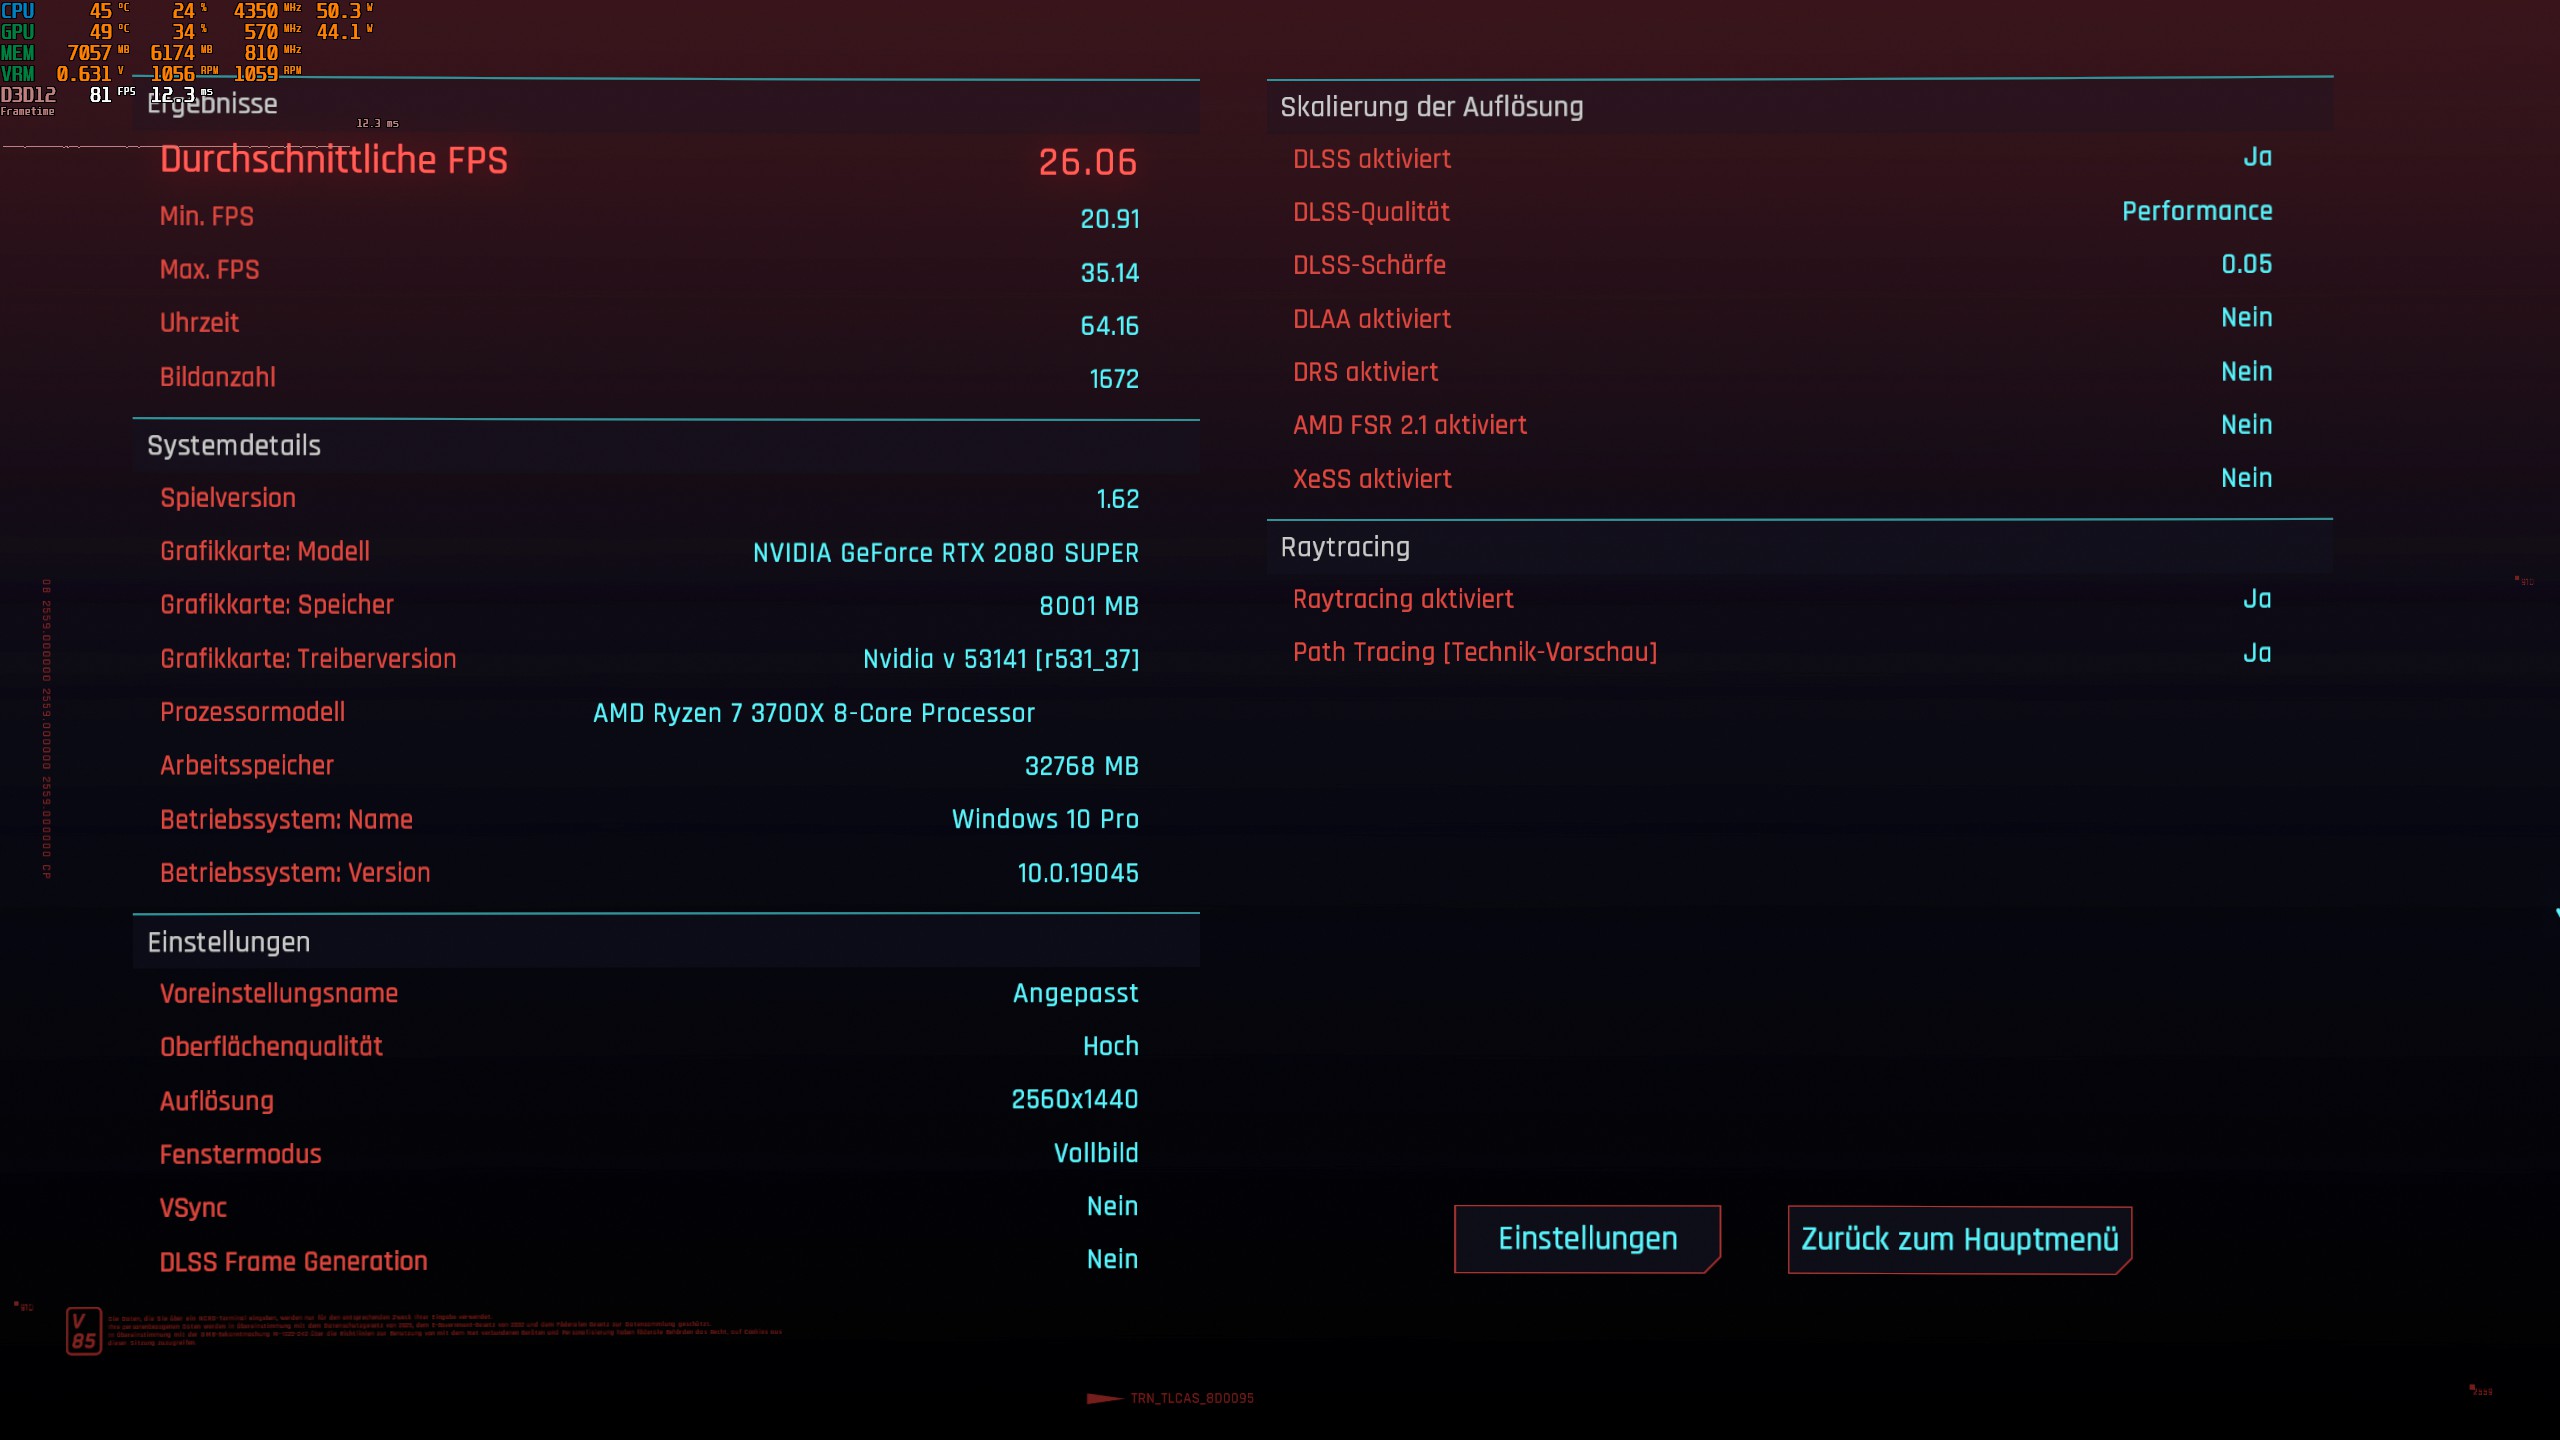This screenshot has height=1440, width=2560.
Task: Click the D3D12 FPS overlay label
Action: 28,95
